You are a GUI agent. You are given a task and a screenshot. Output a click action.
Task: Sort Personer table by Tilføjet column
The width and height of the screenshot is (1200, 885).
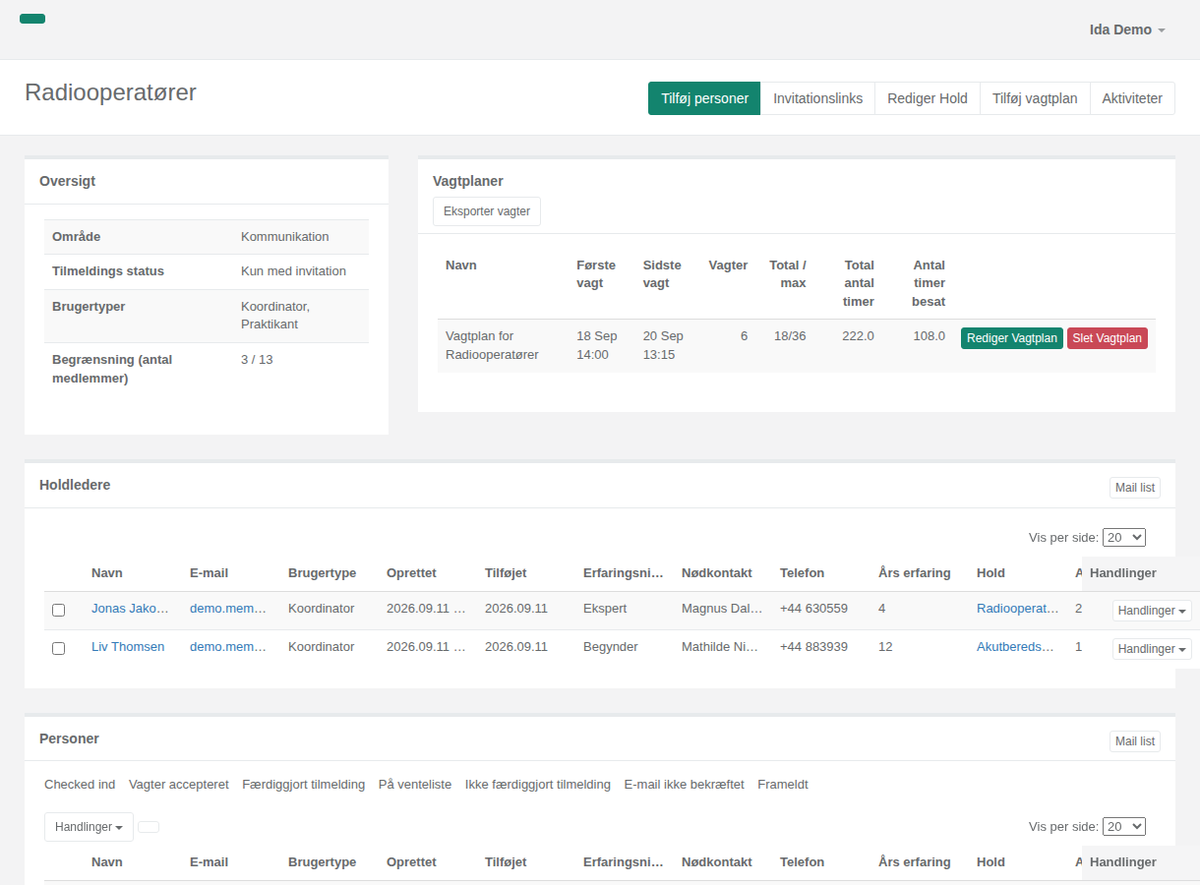tap(506, 862)
